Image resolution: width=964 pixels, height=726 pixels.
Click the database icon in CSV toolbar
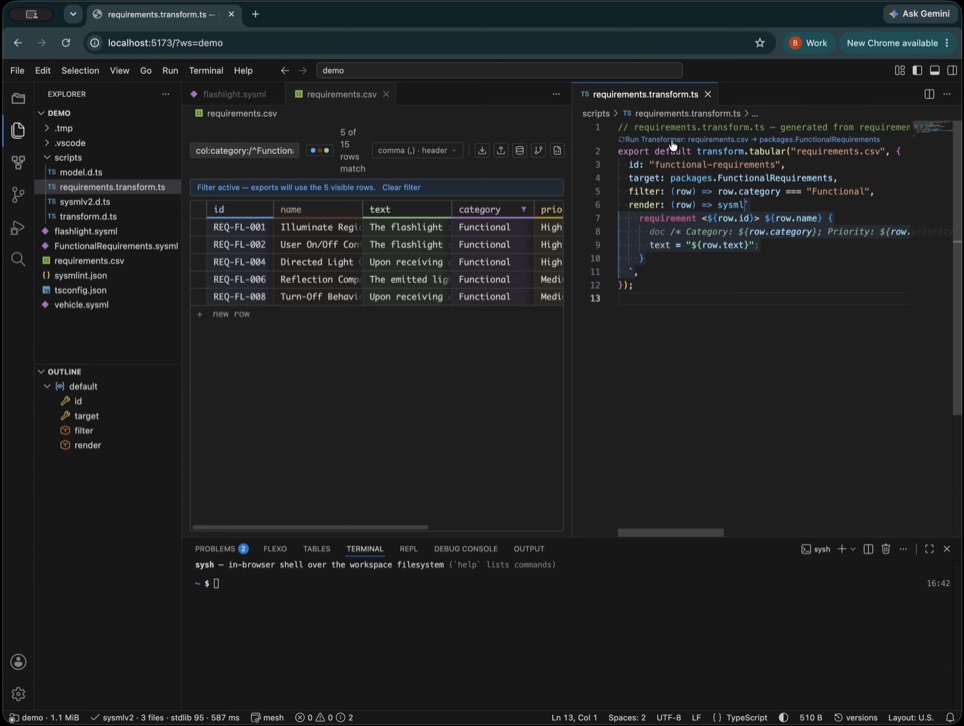pos(520,151)
